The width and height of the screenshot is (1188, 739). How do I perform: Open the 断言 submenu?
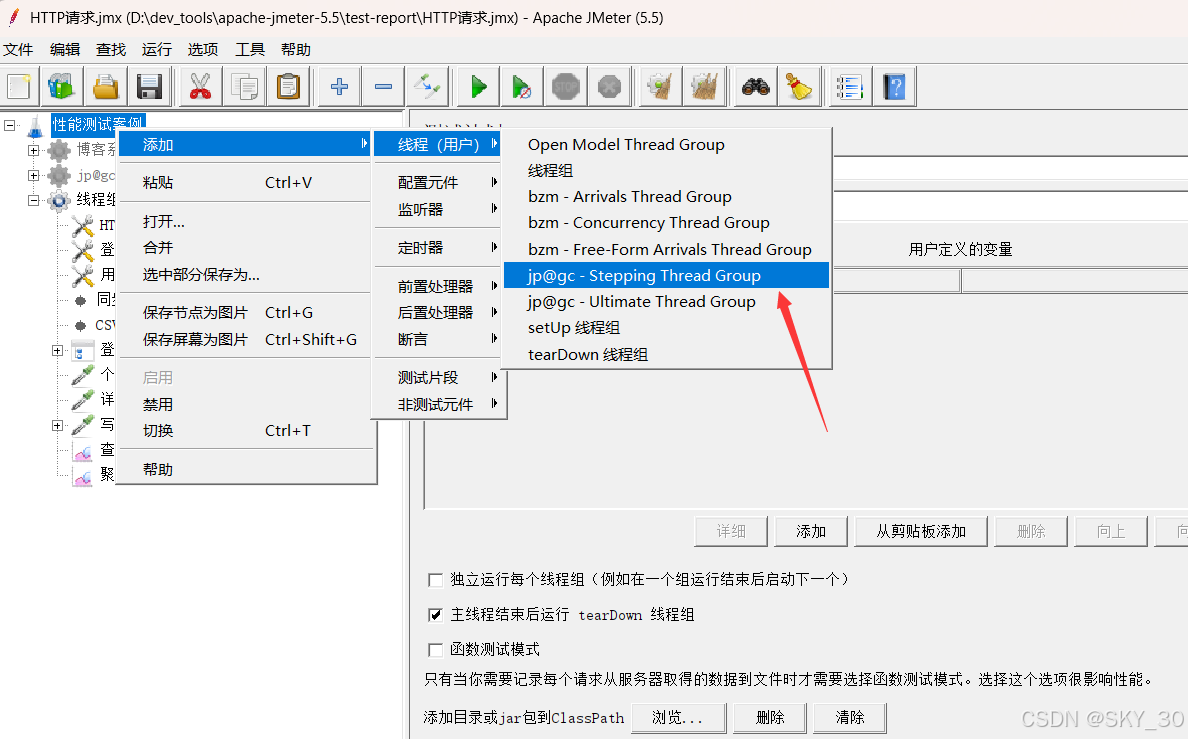click(440, 339)
